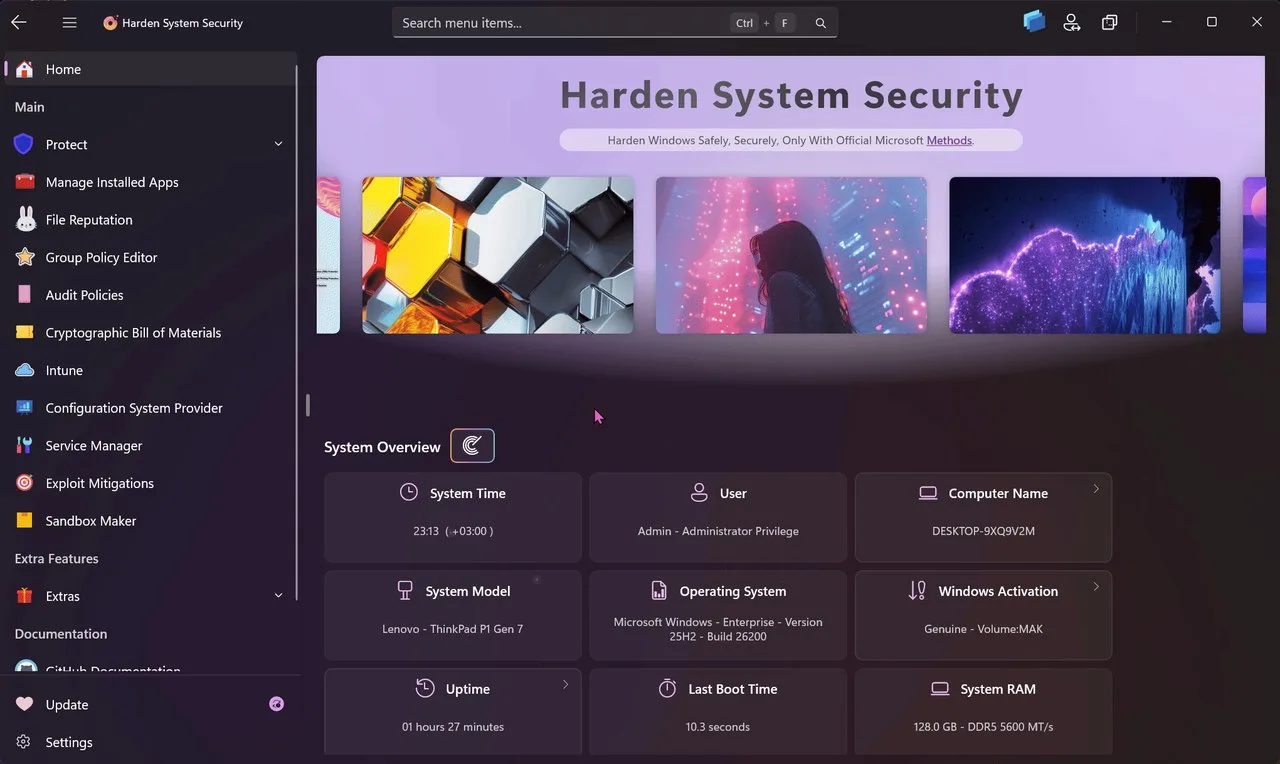Screen dimensions: 1280x764
Task: Click the stacked windows icon in the title bar
Action: pos(1110,22)
